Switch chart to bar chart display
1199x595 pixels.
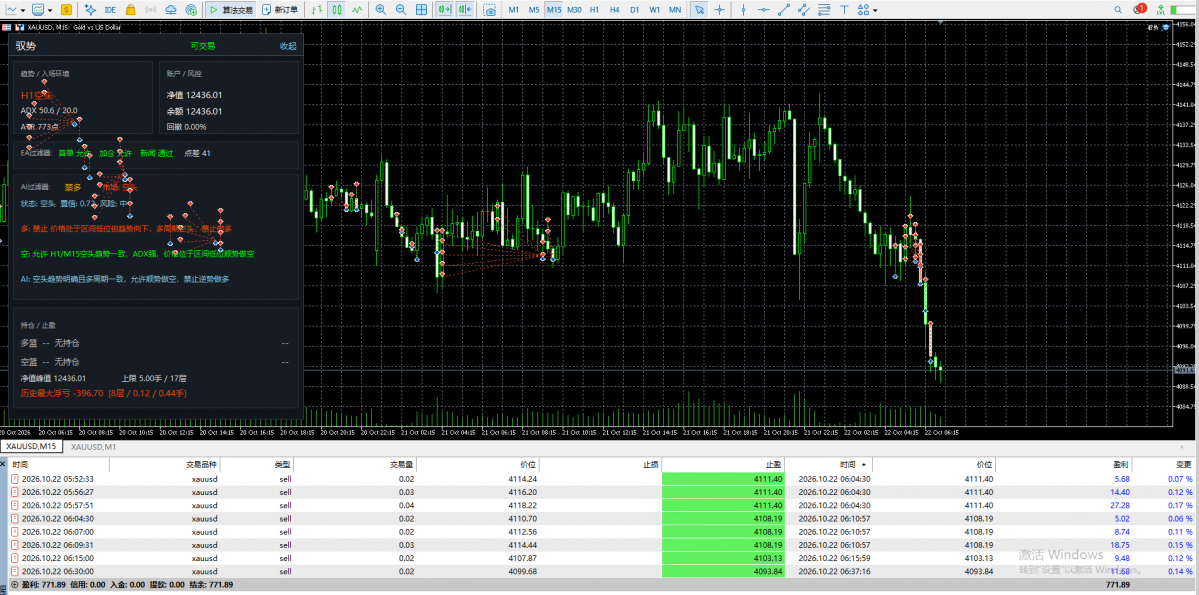point(318,10)
